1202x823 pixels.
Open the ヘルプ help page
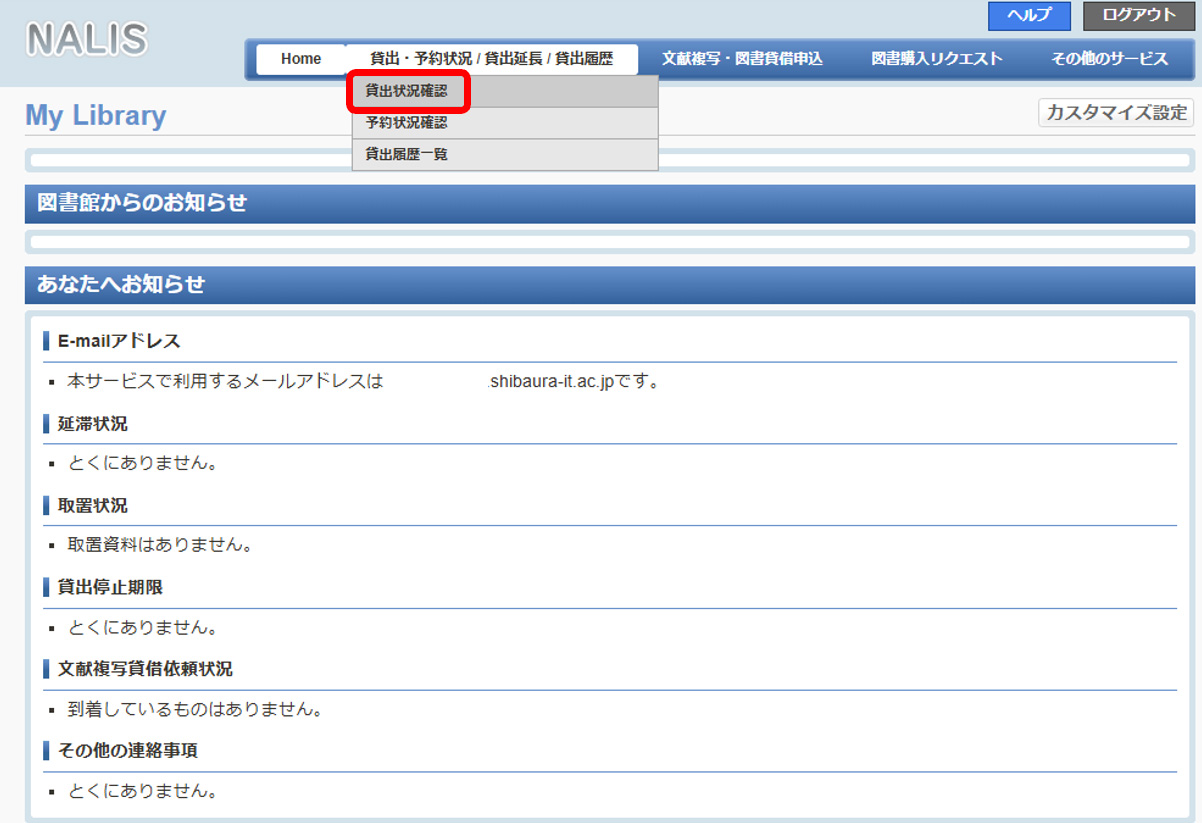[1028, 16]
